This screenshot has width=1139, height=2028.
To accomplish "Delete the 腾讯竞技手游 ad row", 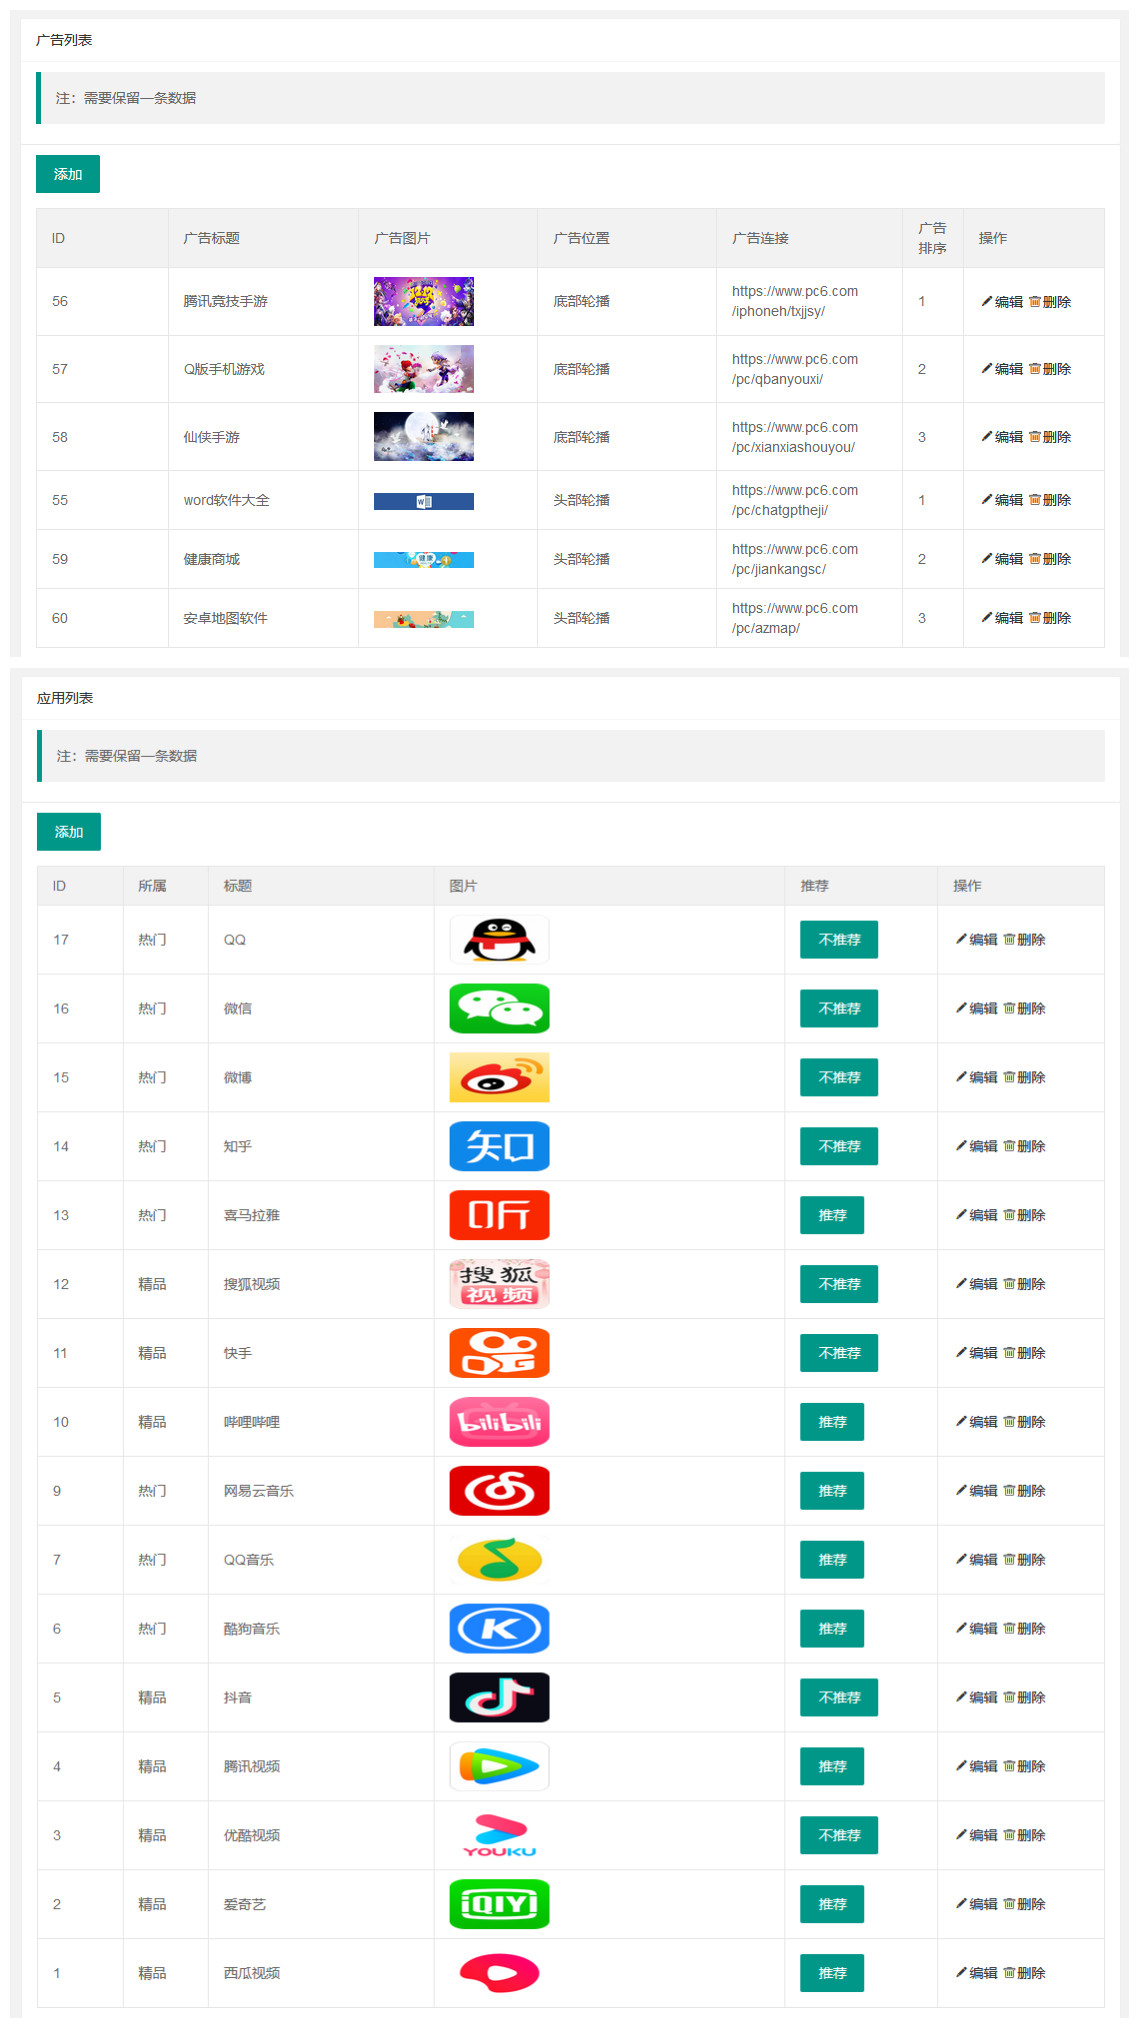I will pyautogui.click(x=1050, y=302).
